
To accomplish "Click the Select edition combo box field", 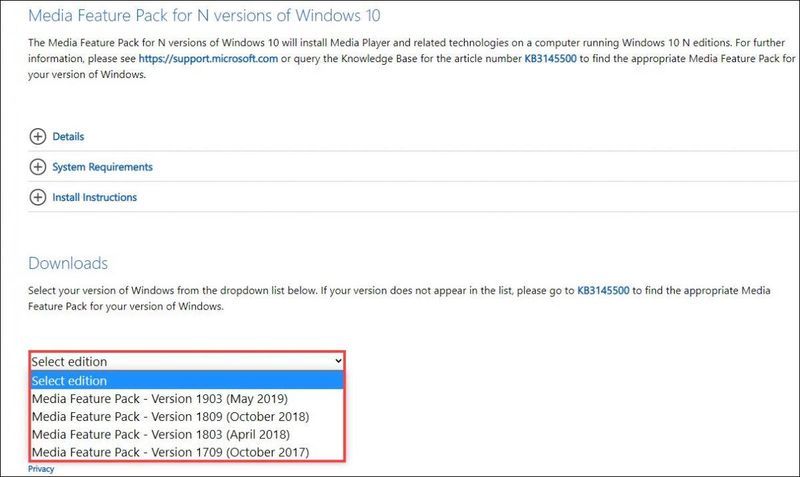I will tap(187, 361).
